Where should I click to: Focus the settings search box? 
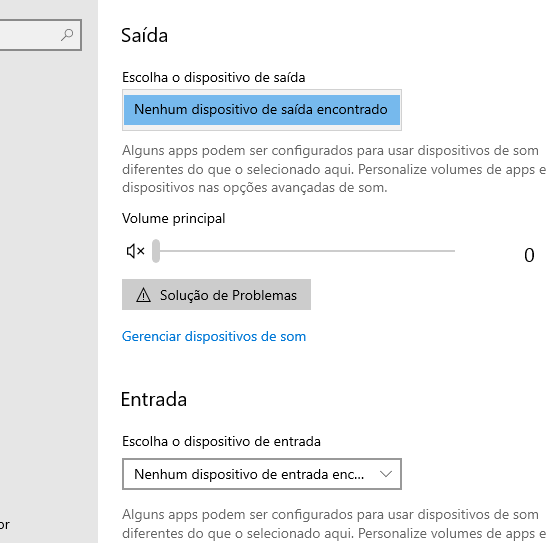click(x=40, y=35)
